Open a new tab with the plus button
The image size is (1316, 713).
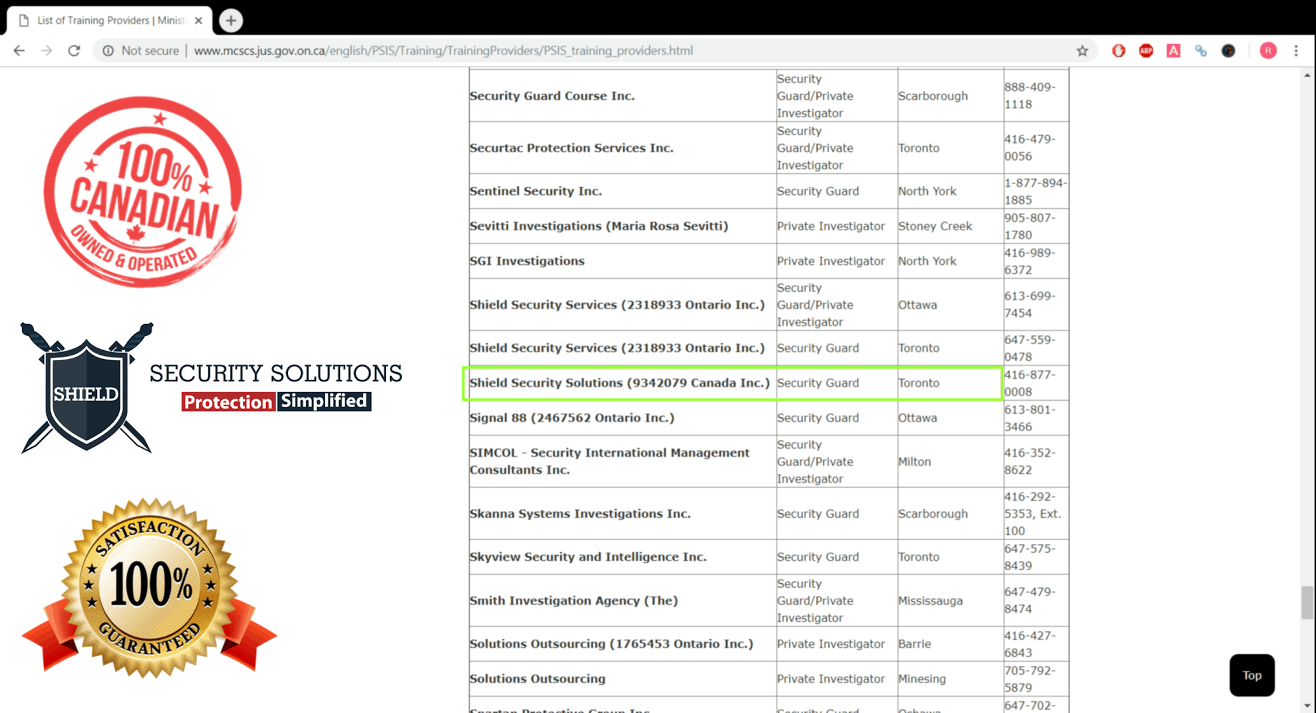point(231,20)
